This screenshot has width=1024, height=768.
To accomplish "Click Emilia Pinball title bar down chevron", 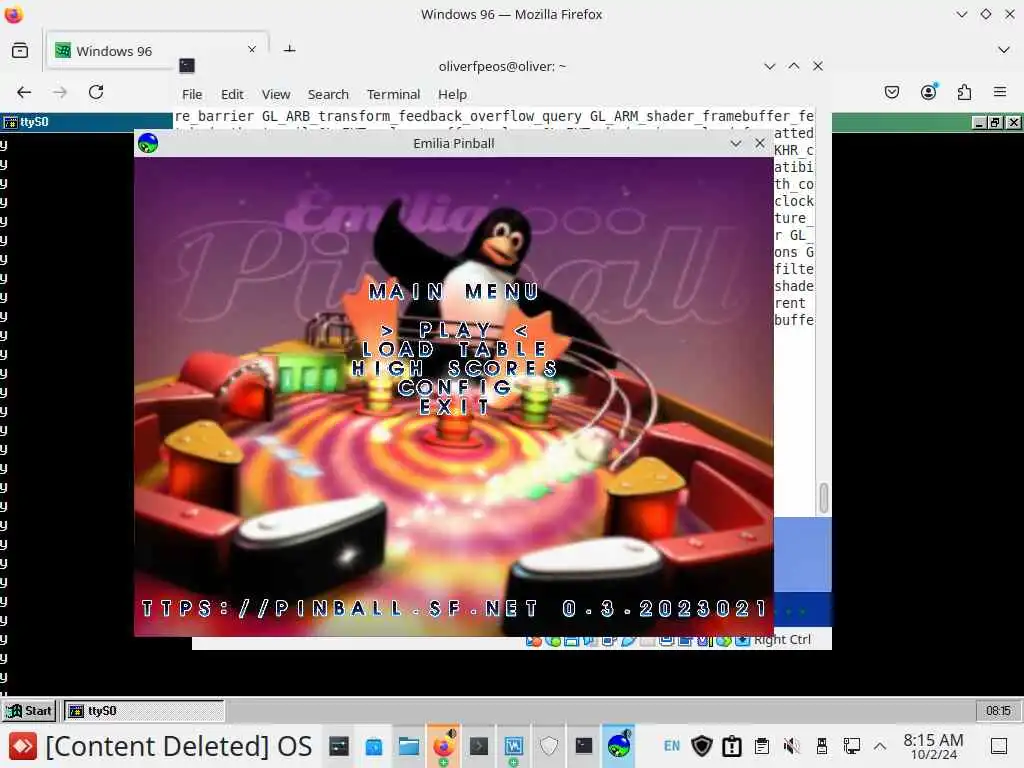I will [736, 143].
